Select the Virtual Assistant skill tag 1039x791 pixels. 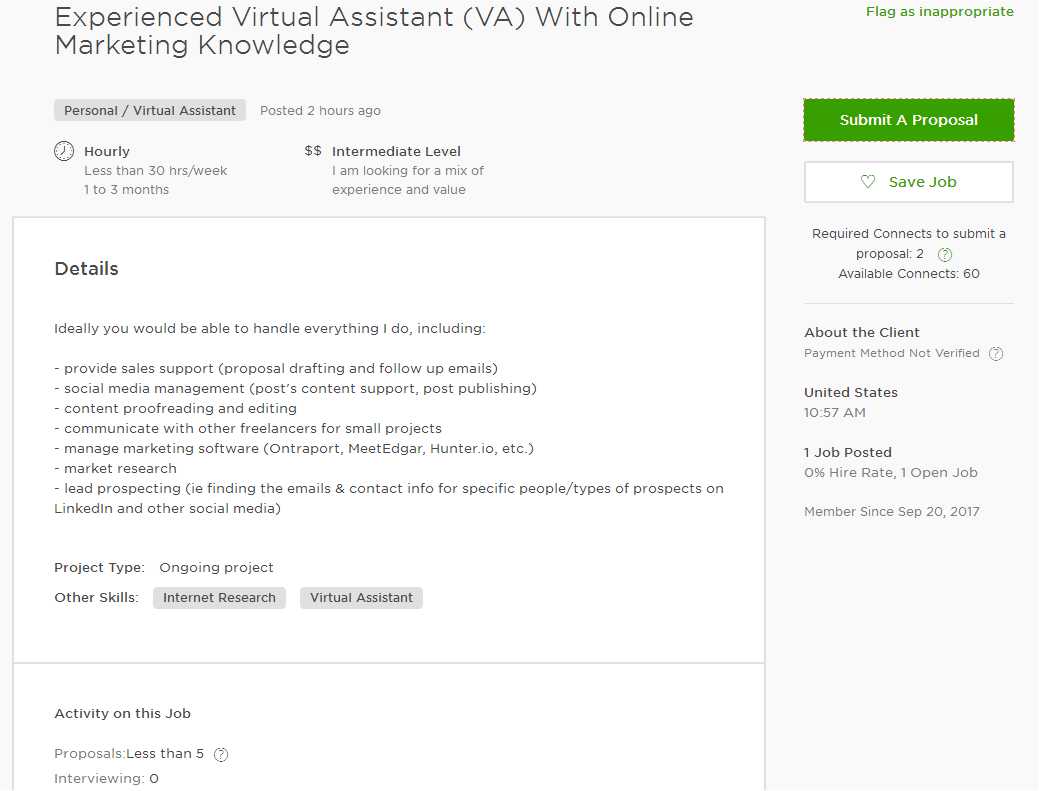coord(361,598)
